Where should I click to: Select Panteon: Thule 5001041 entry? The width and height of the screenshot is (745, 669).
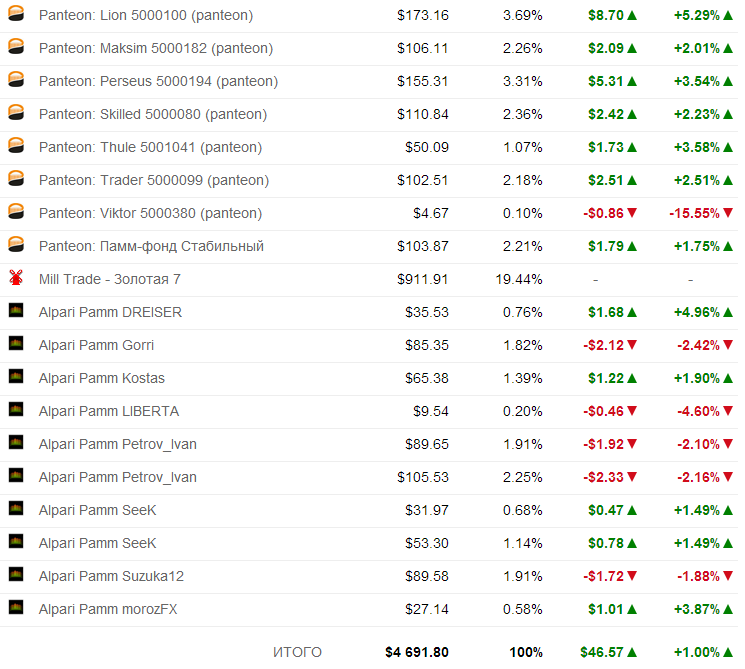[x=150, y=147]
